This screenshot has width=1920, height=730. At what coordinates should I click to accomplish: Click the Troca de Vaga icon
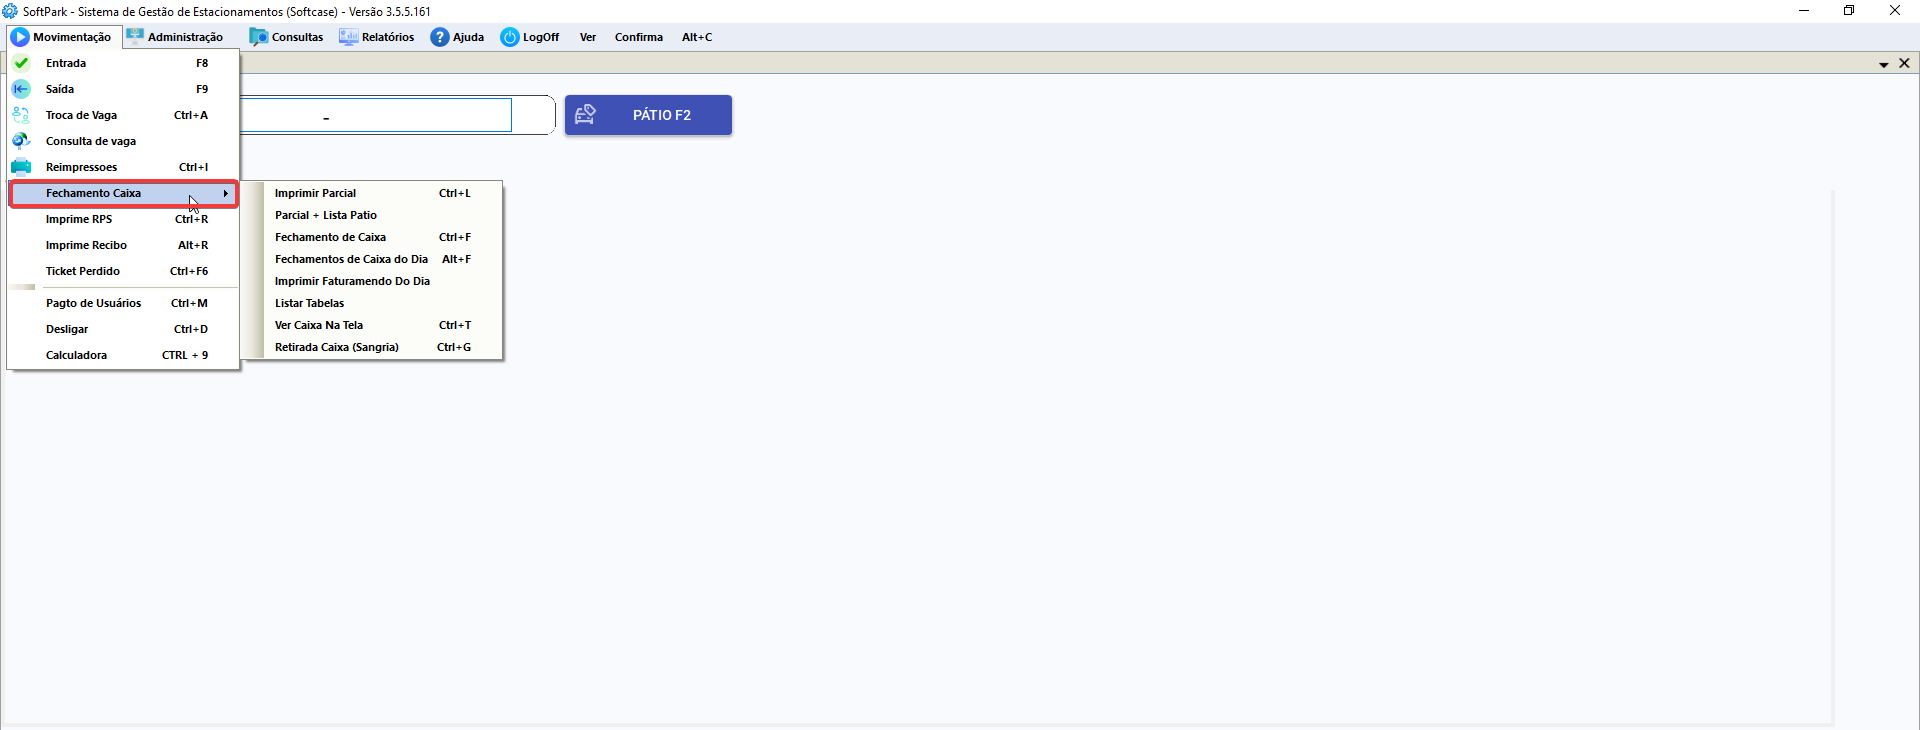21,115
